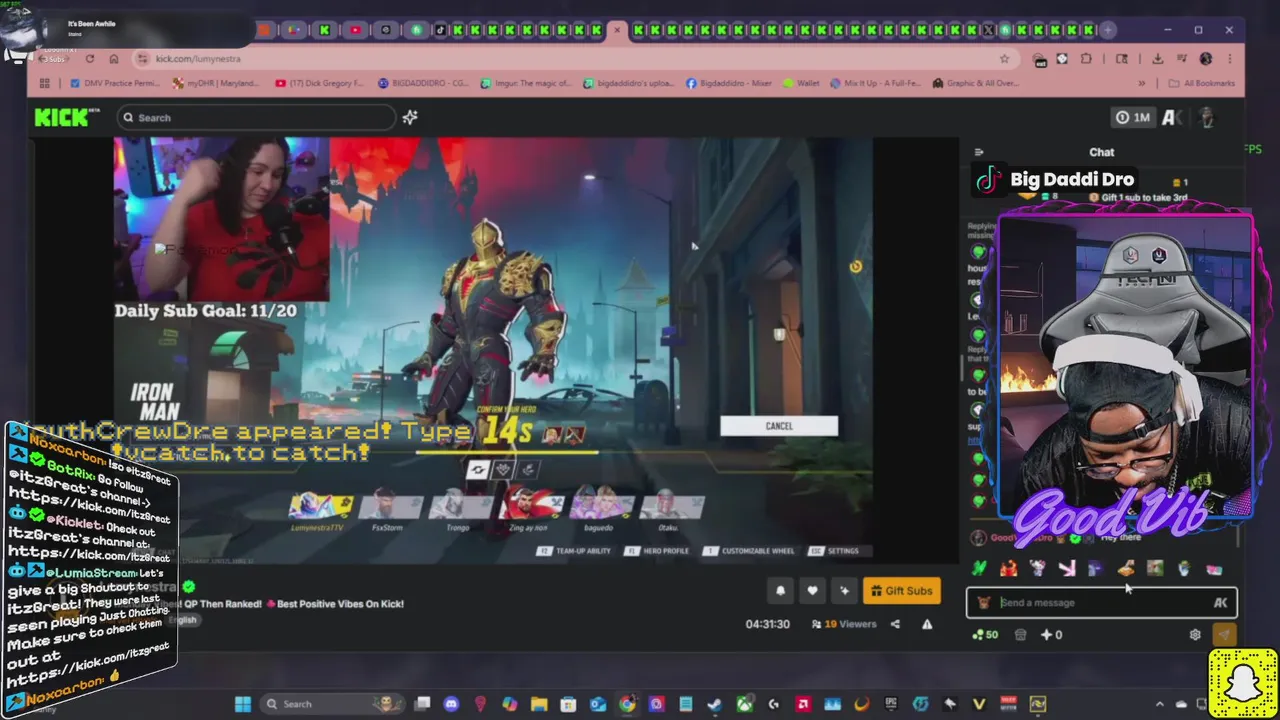1280x720 pixels.
Task: Open the Windows Start menu
Action: [x=243, y=704]
